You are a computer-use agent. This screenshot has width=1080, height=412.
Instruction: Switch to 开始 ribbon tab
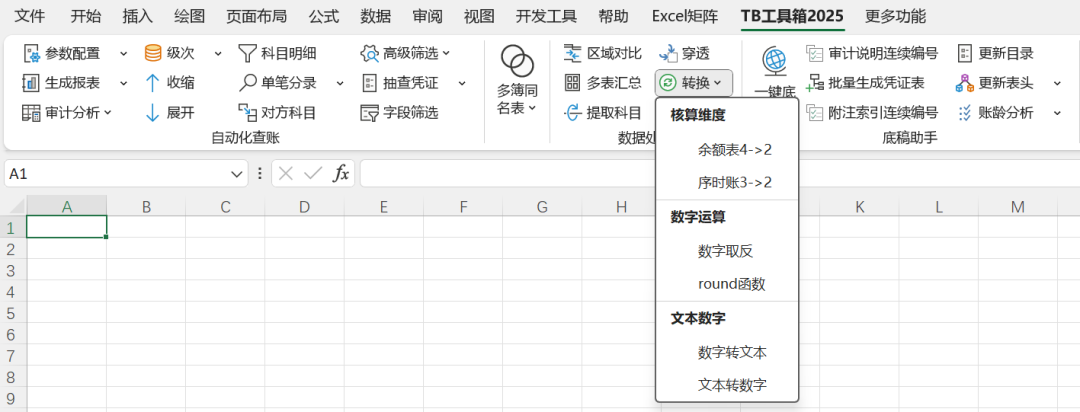[x=85, y=17]
